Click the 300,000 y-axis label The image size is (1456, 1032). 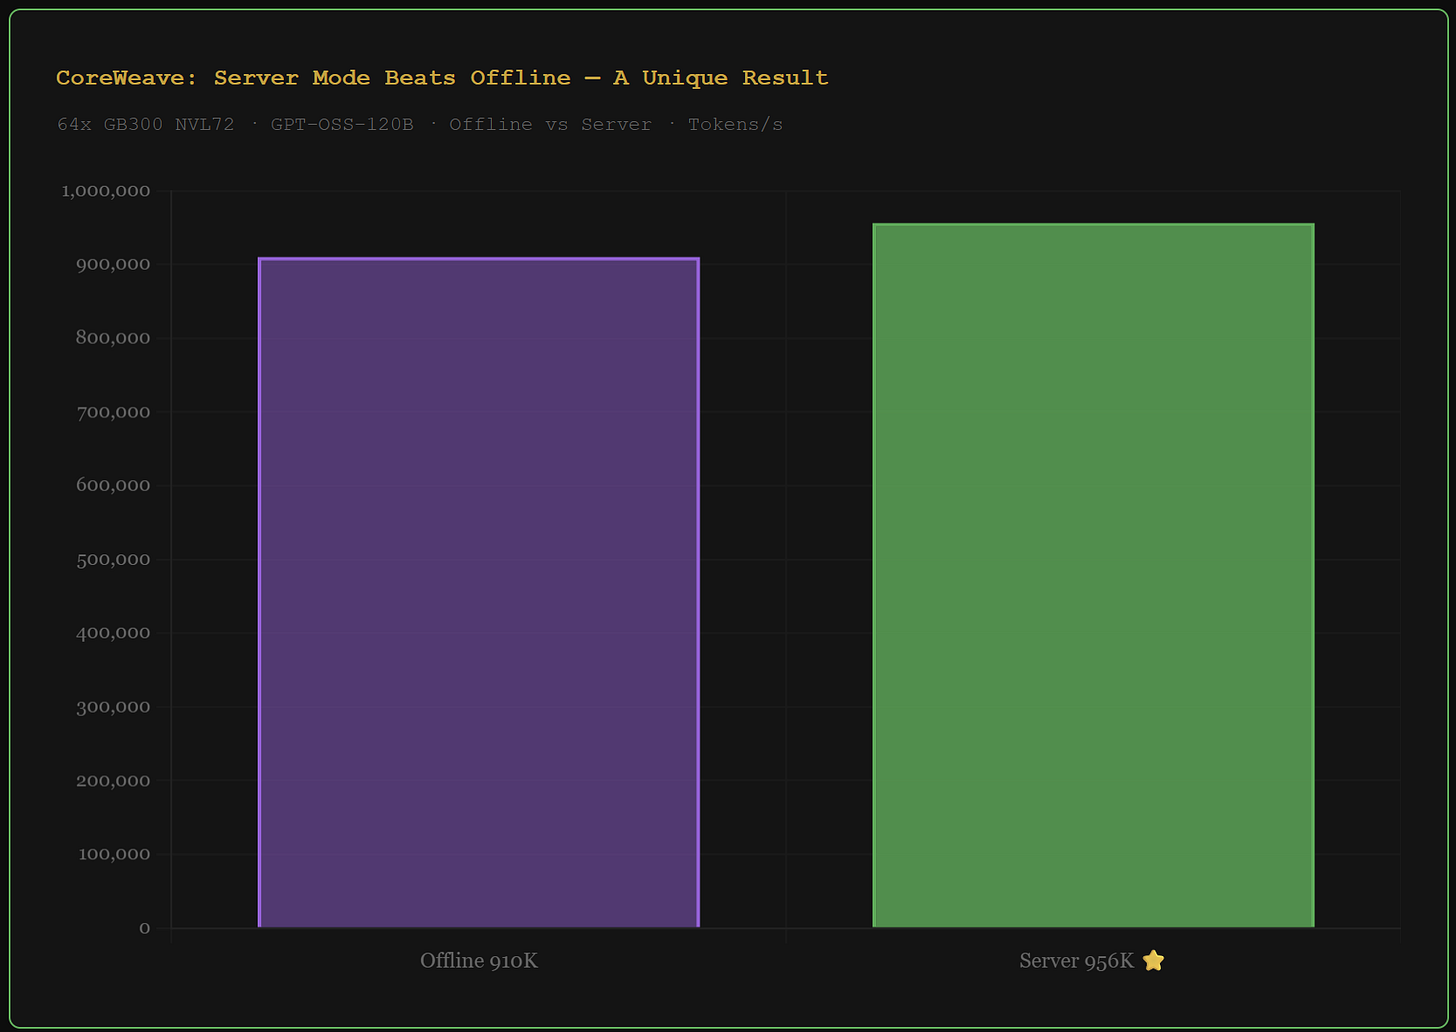(113, 707)
